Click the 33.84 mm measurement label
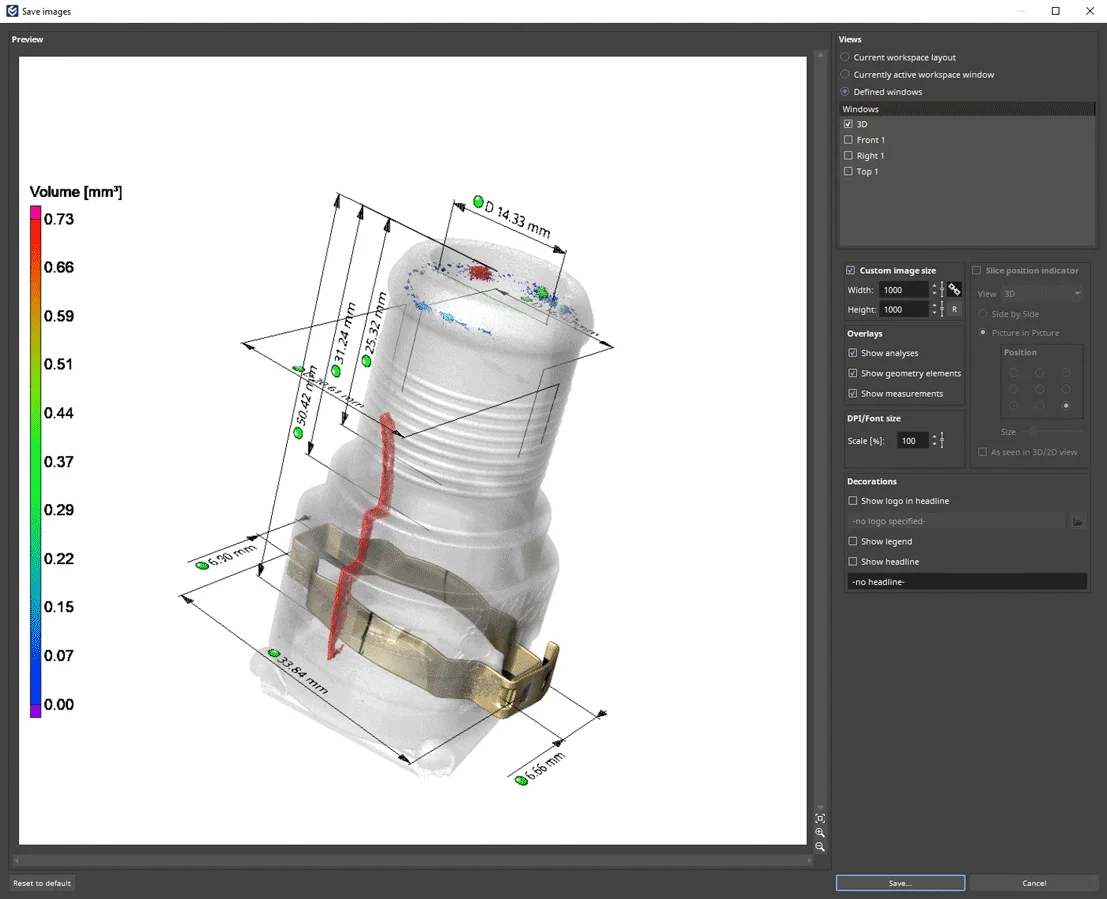Viewport: 1107px width, 899px height. (x=304, y=674)
